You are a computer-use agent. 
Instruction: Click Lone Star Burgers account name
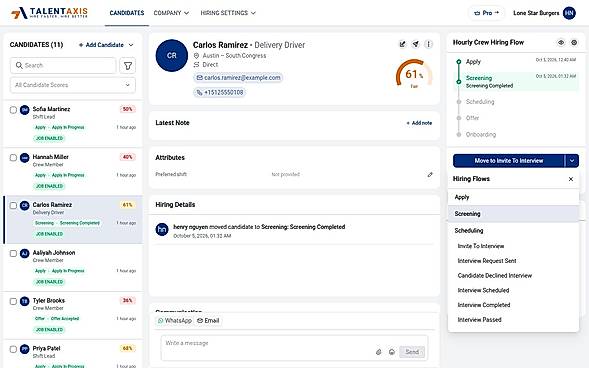(x=536, y=13)
